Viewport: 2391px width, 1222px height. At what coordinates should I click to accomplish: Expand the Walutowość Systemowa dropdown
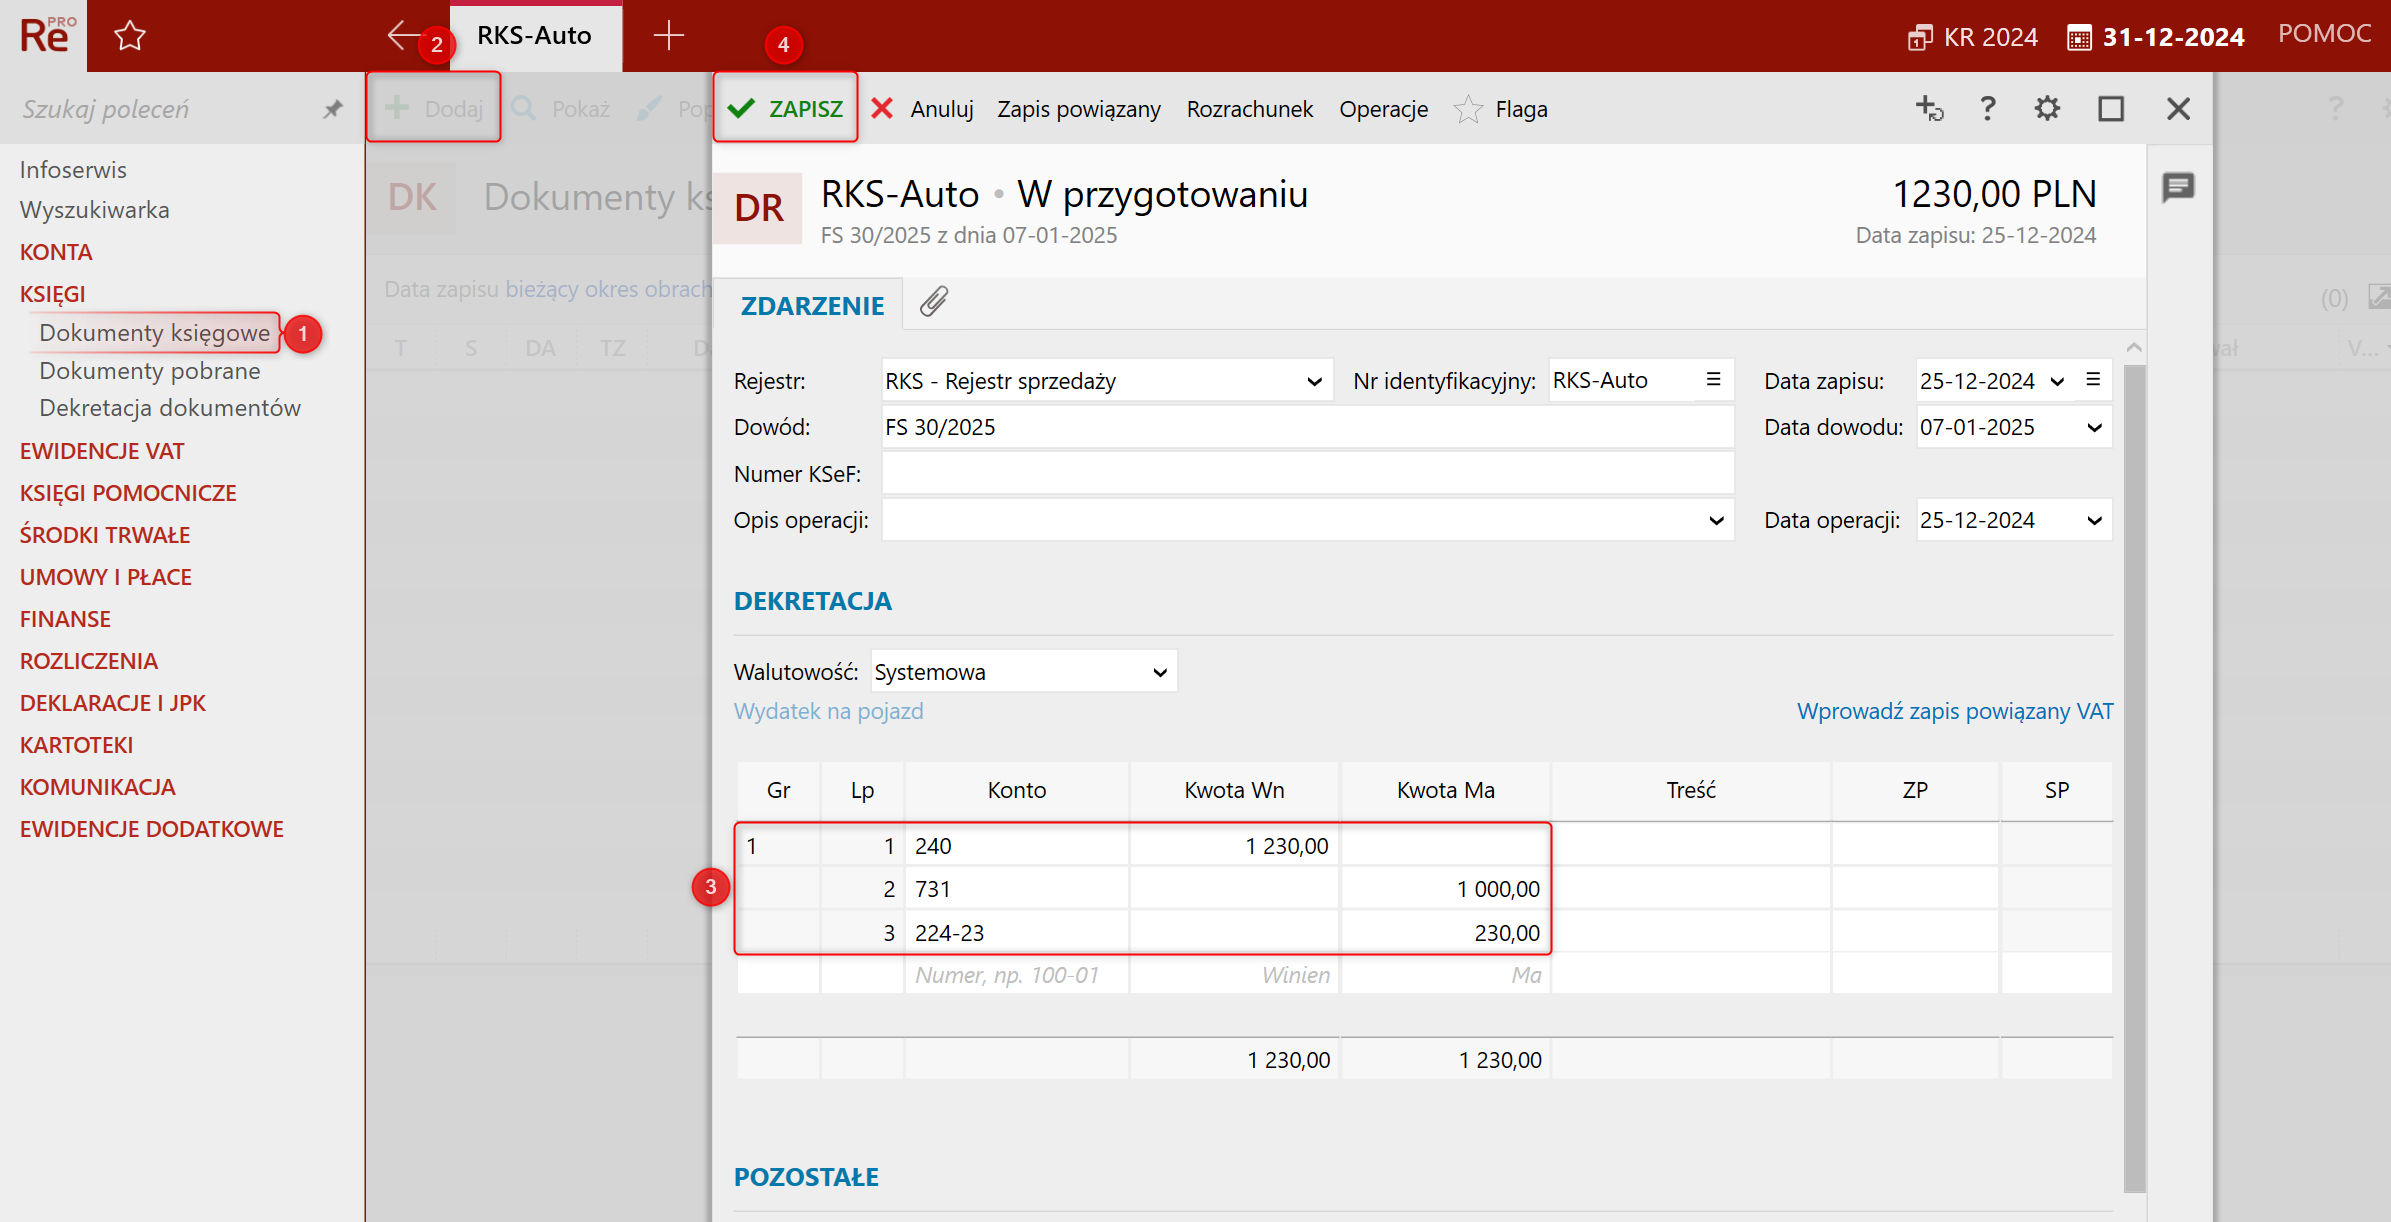point(1159,672)
